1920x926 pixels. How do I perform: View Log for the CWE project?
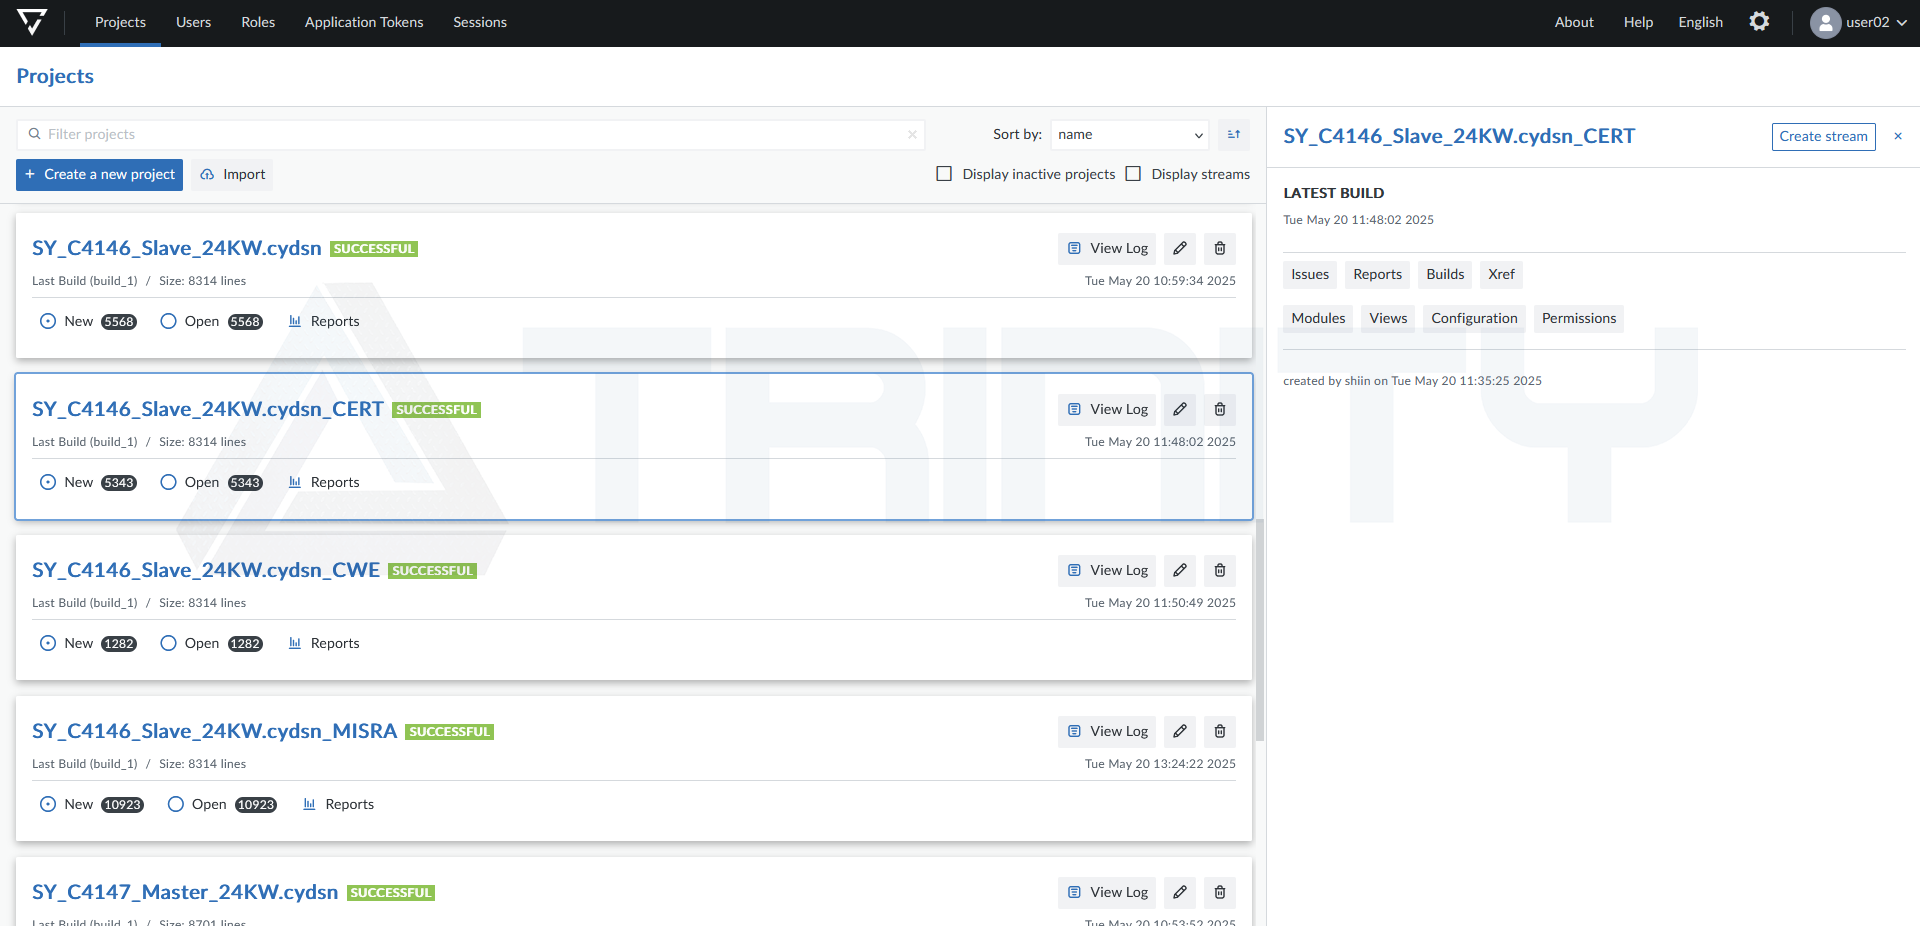click(1107, 570)
